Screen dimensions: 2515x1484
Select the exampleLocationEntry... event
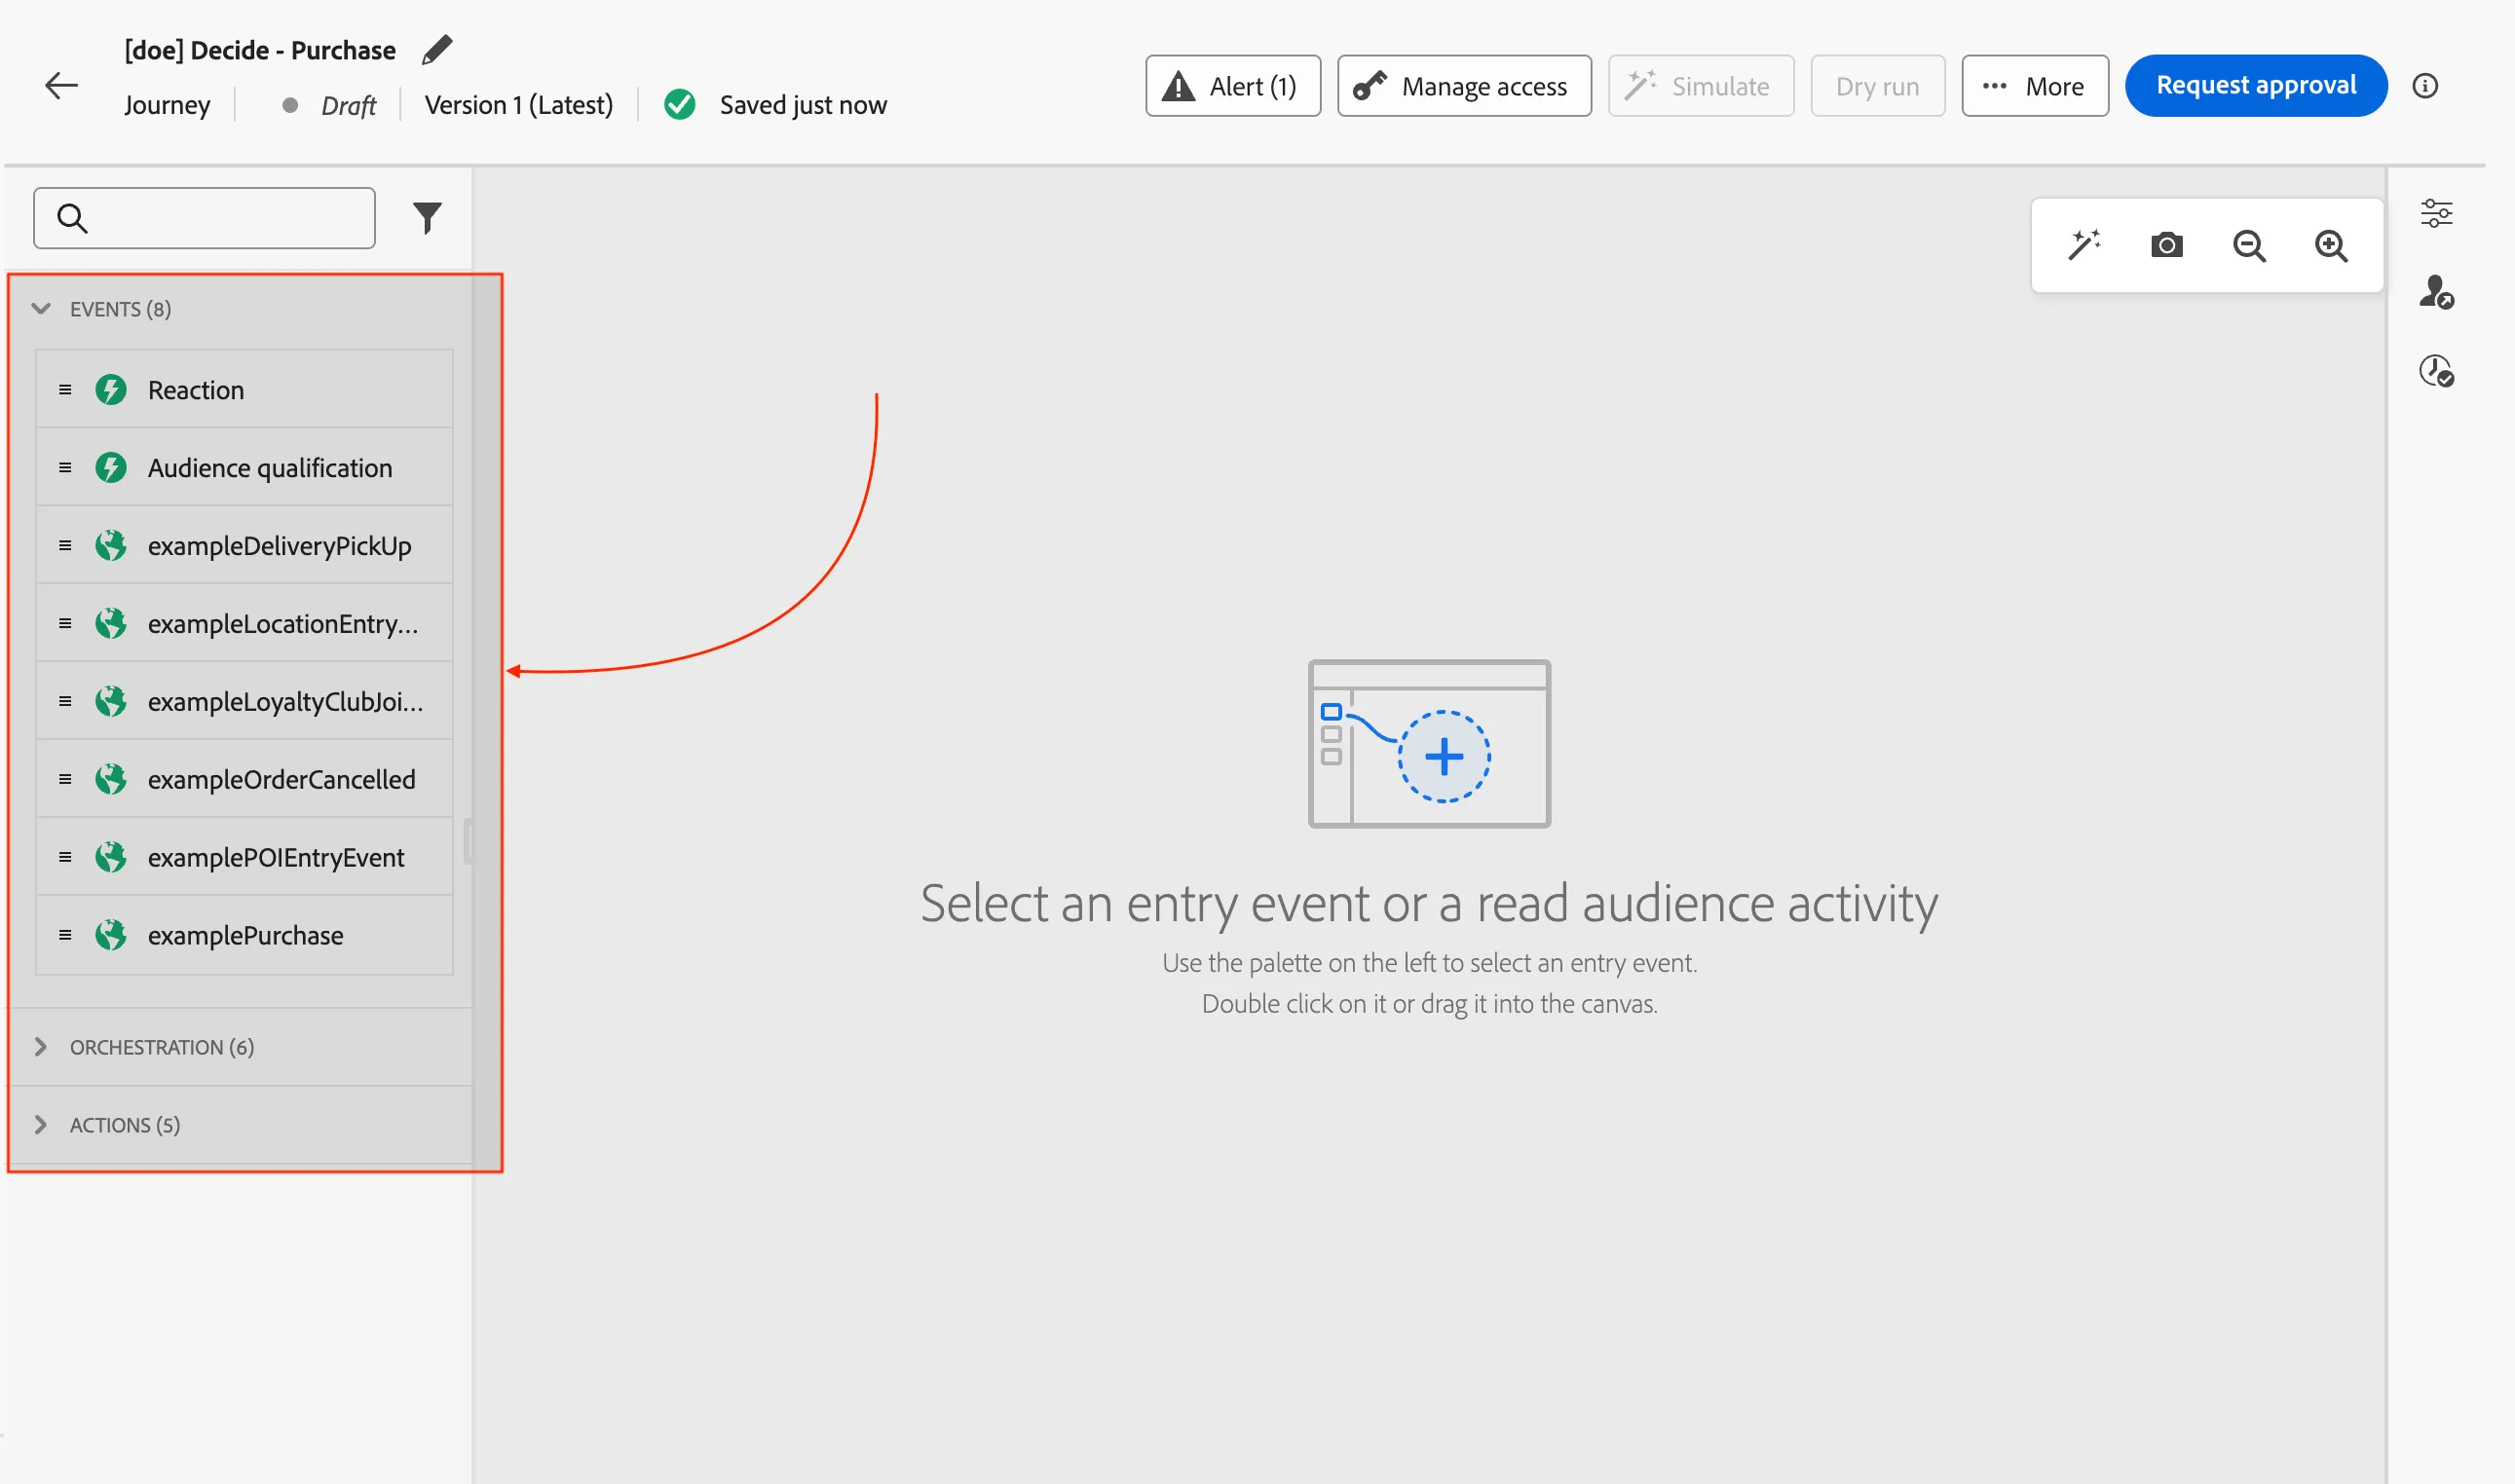point(245,623)
